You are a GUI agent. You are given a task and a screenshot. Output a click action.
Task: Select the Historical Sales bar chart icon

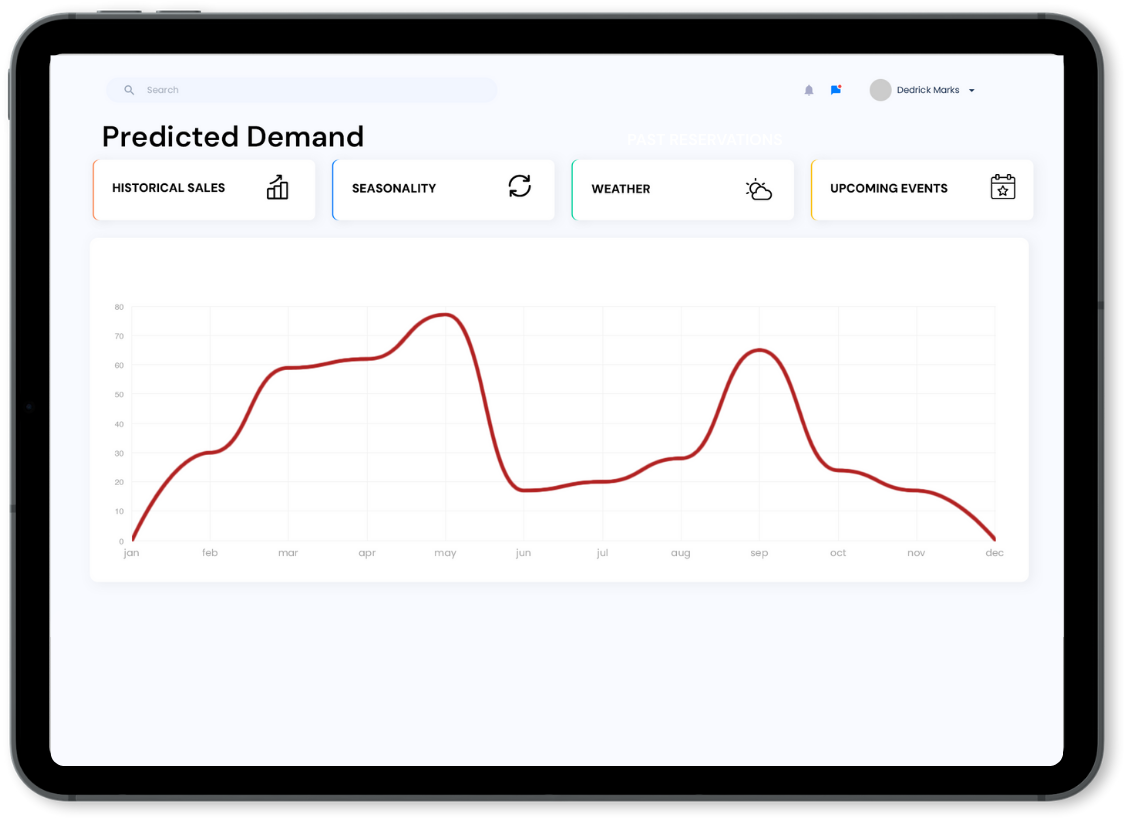click(x=277, y=188)
